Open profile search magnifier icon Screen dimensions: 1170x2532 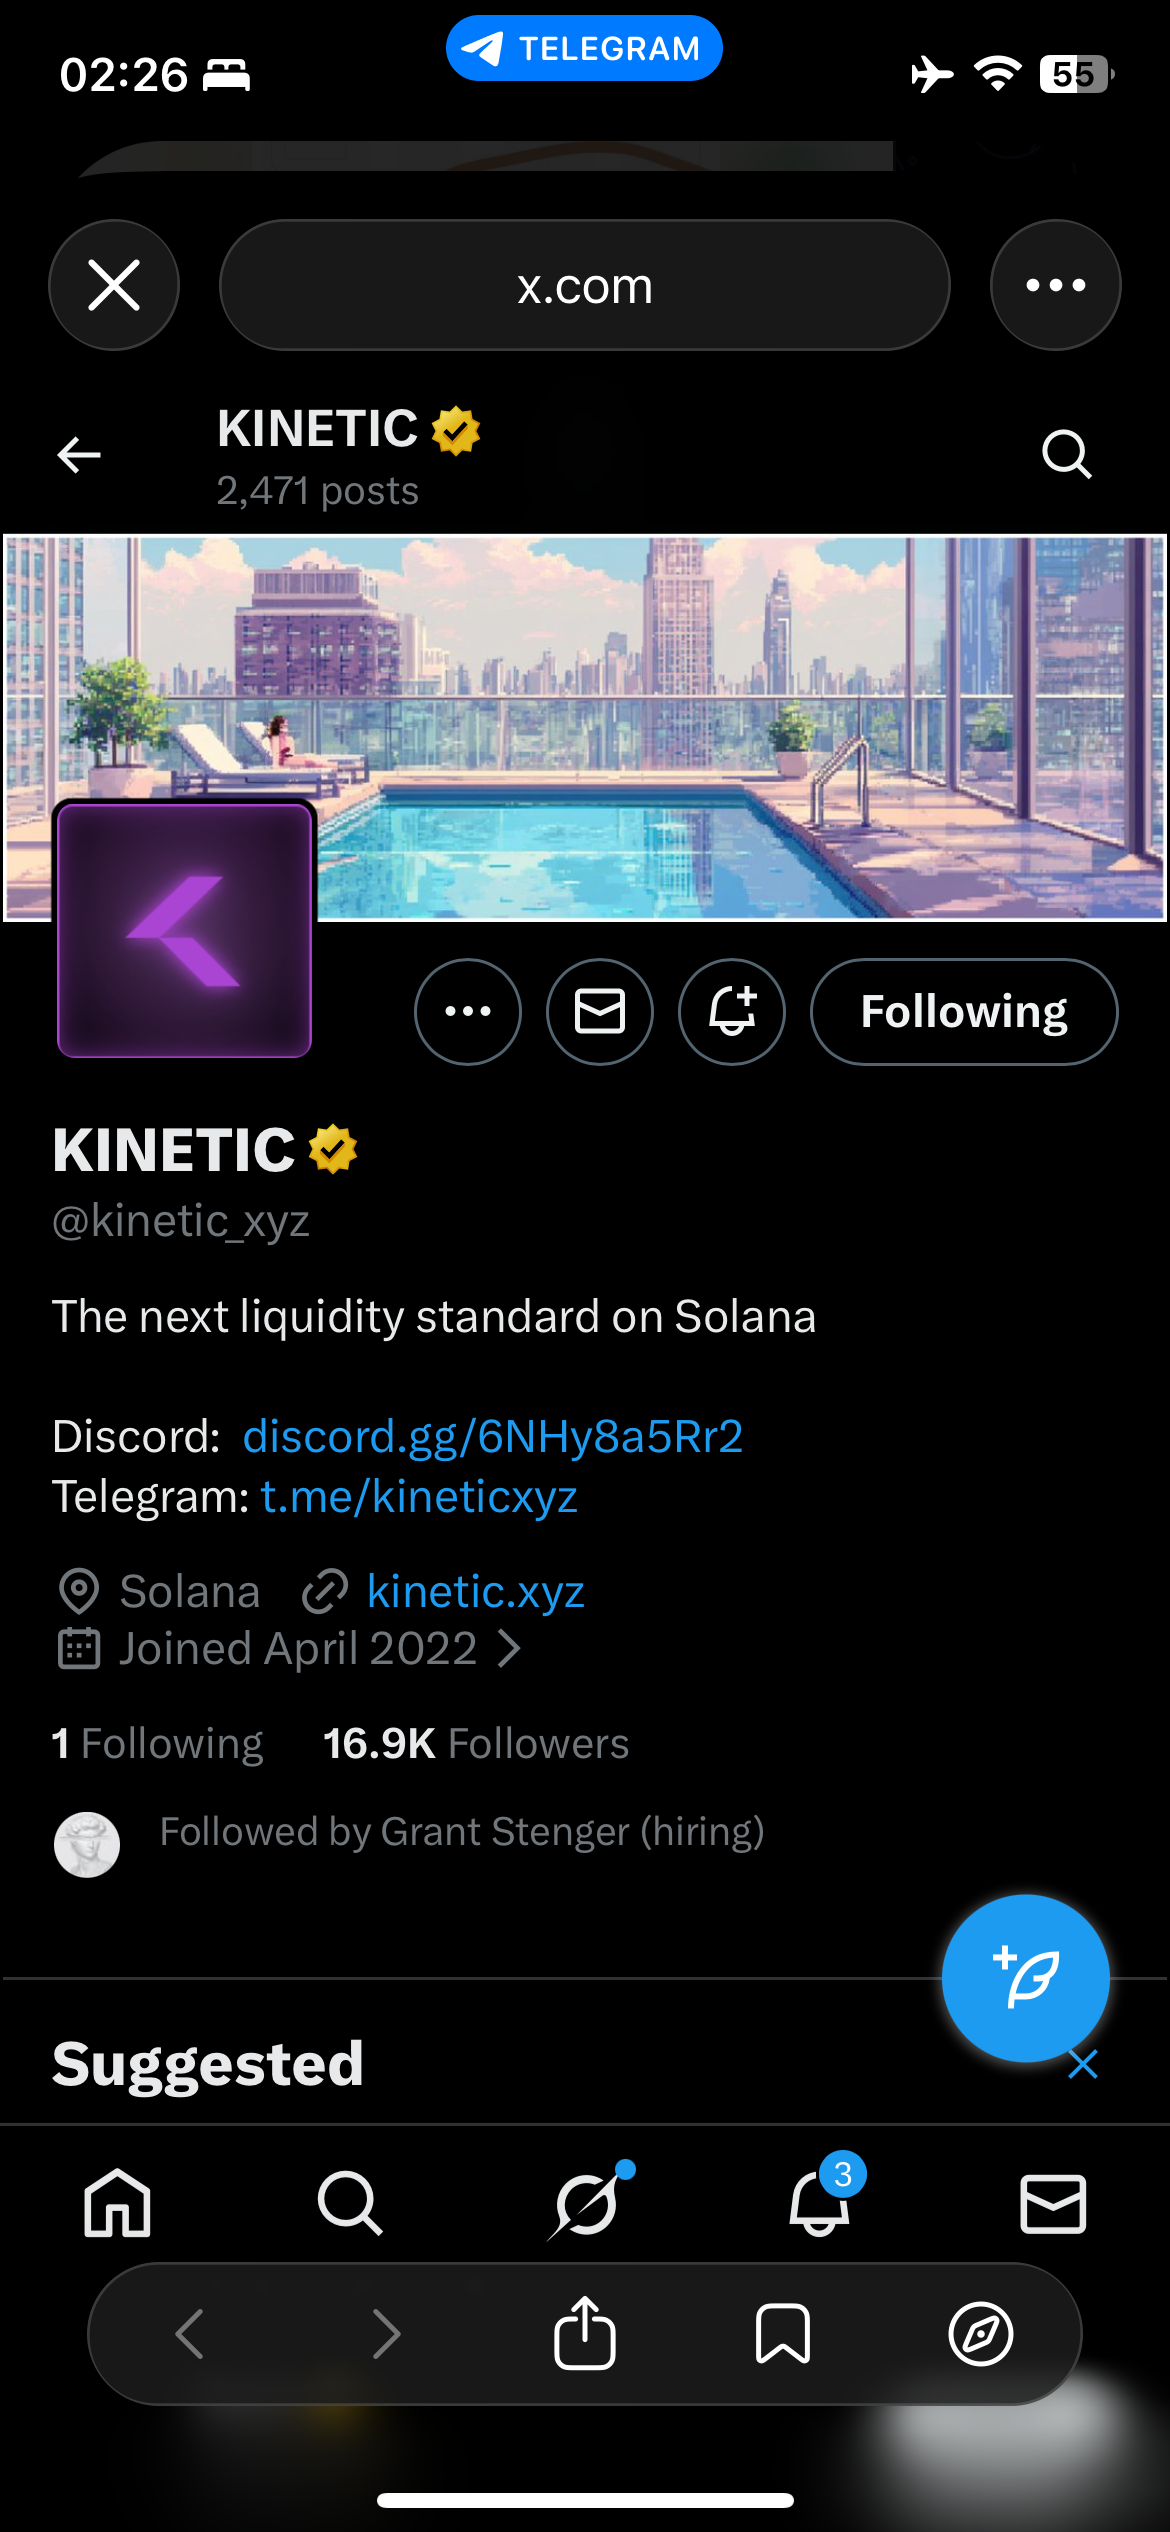click(1066, 455)
